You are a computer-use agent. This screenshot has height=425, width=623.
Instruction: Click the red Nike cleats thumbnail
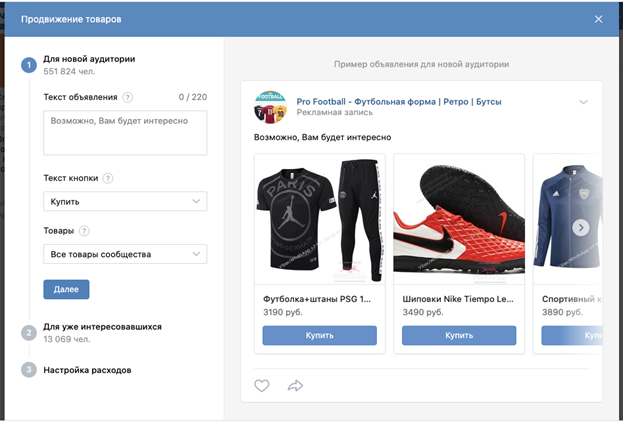(459, 218)
